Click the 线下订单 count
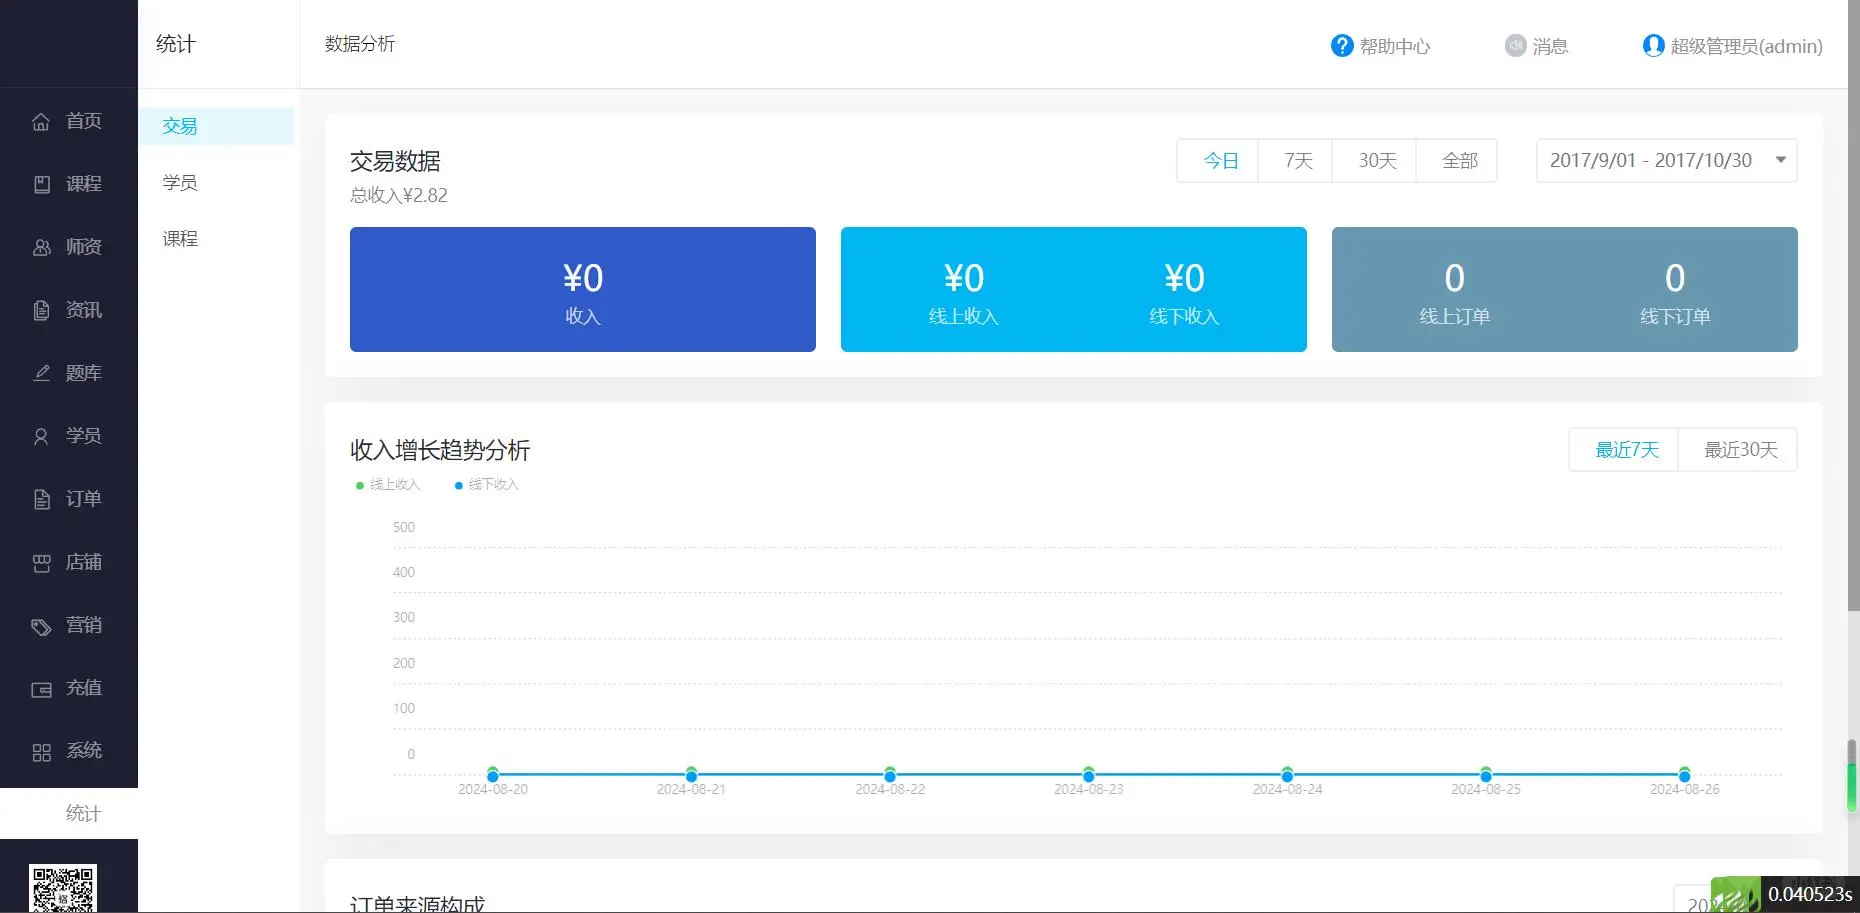1860x913 pixels. click(1675, 278)
